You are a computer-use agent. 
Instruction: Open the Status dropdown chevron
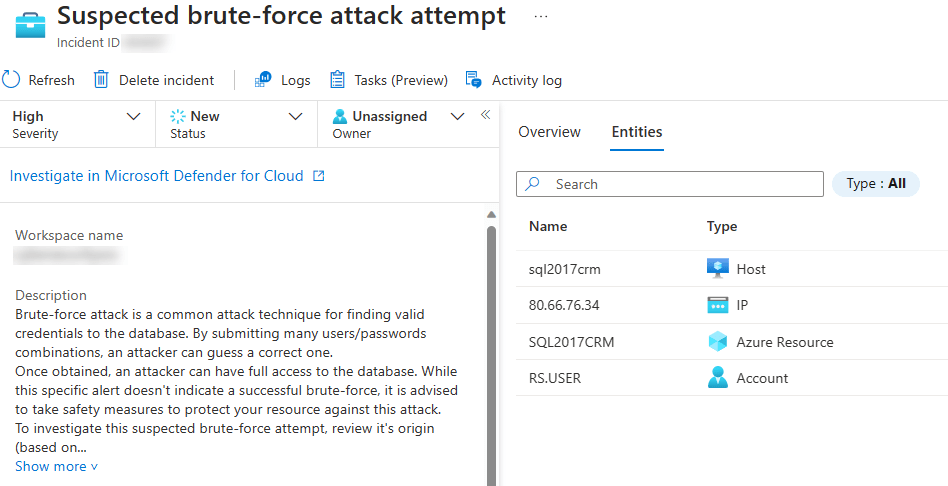tap(295, 116)
